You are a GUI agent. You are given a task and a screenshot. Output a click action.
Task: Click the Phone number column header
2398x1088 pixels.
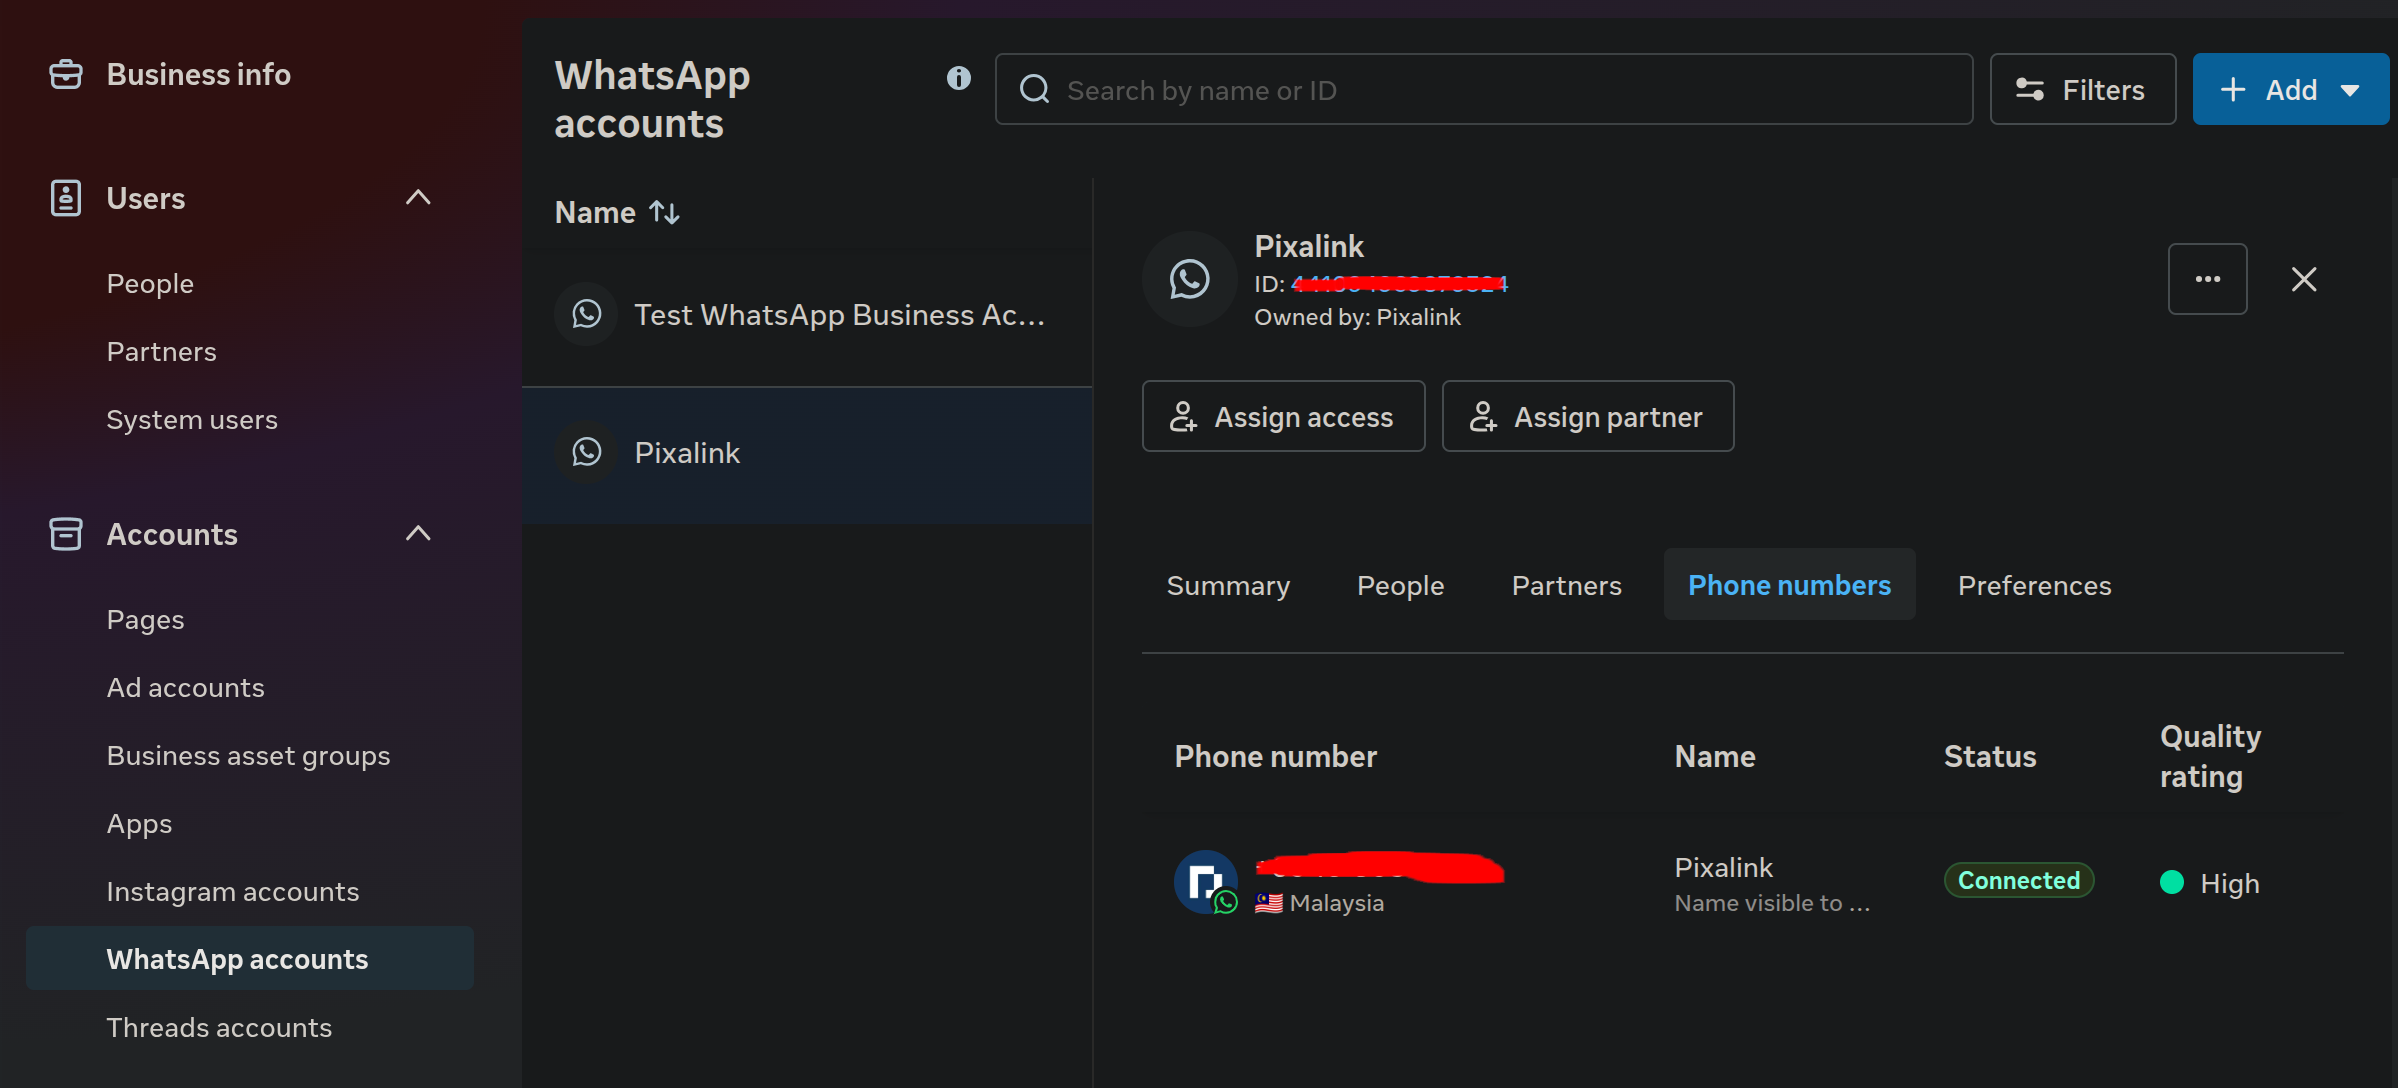(x=1275, y=757)
